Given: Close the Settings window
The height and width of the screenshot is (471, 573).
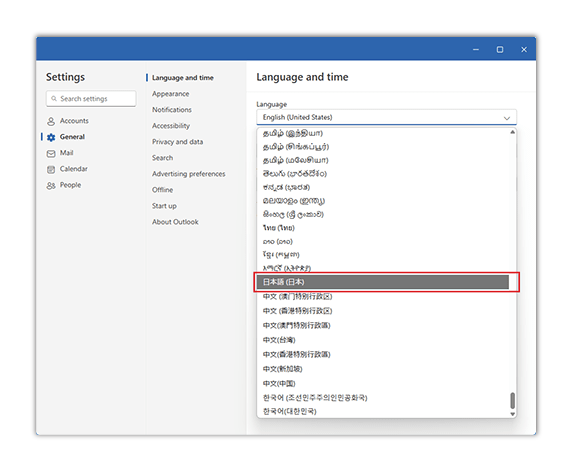Looking at the screenshot, I should coord(524,49).
